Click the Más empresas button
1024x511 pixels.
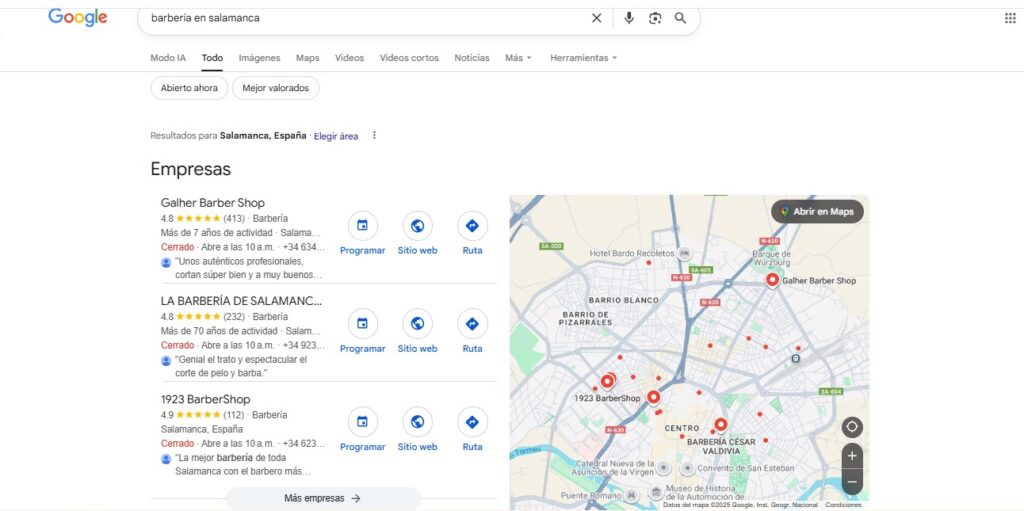pyautogui.click(x=322, y=498)
